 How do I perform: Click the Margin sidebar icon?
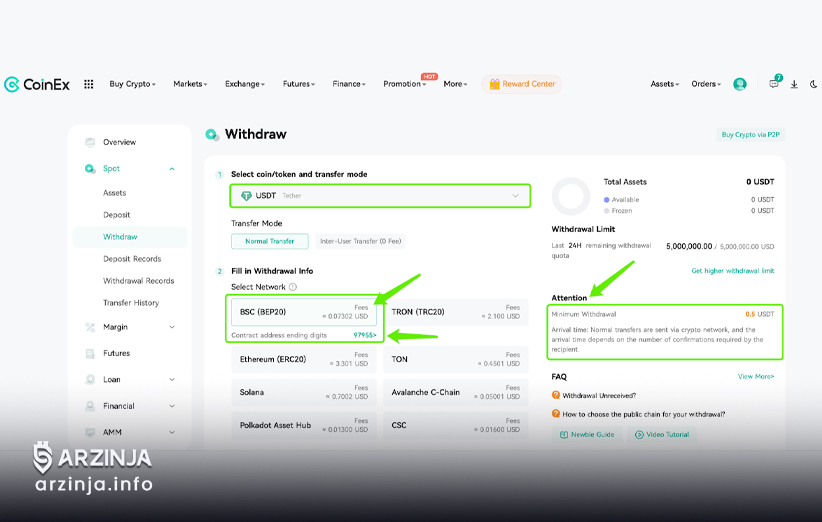point(90,328)
